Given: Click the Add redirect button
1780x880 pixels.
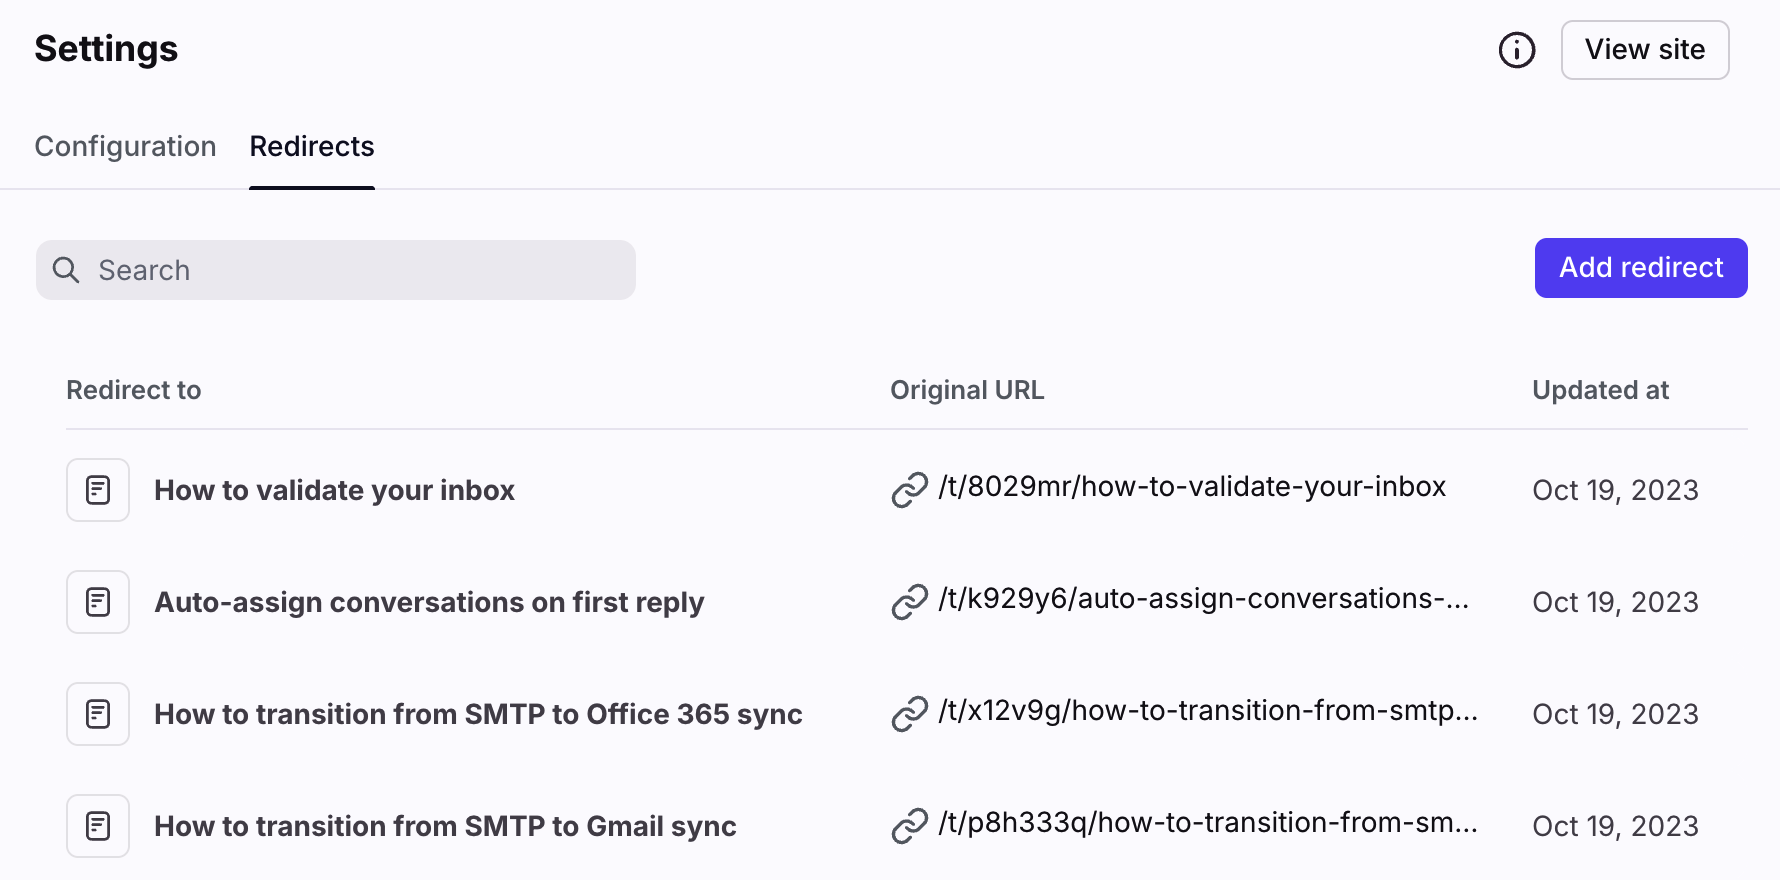Looking at the screenshot, I should coord(1640,268).
